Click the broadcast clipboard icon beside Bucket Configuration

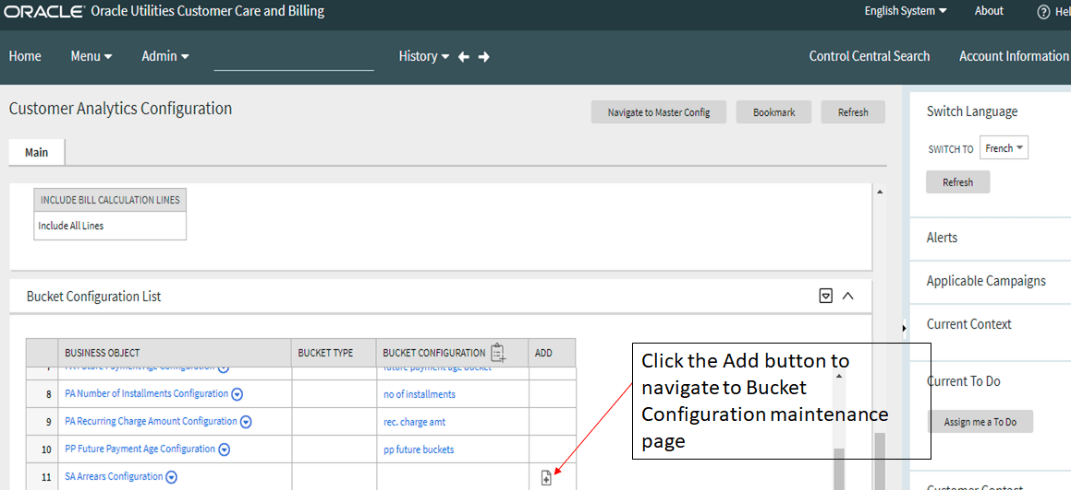[498, 352]
